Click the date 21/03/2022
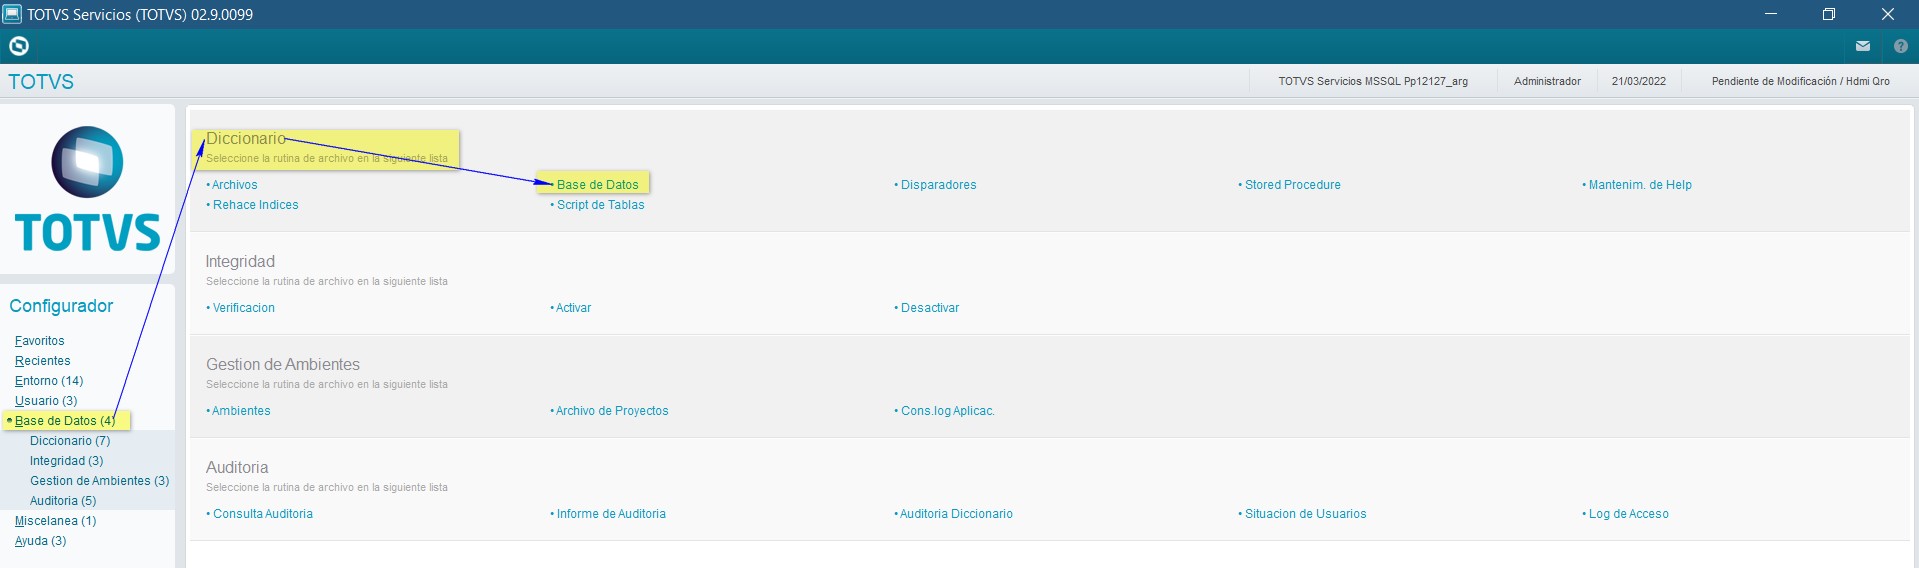1919x568 pixels. (1639, 82)
